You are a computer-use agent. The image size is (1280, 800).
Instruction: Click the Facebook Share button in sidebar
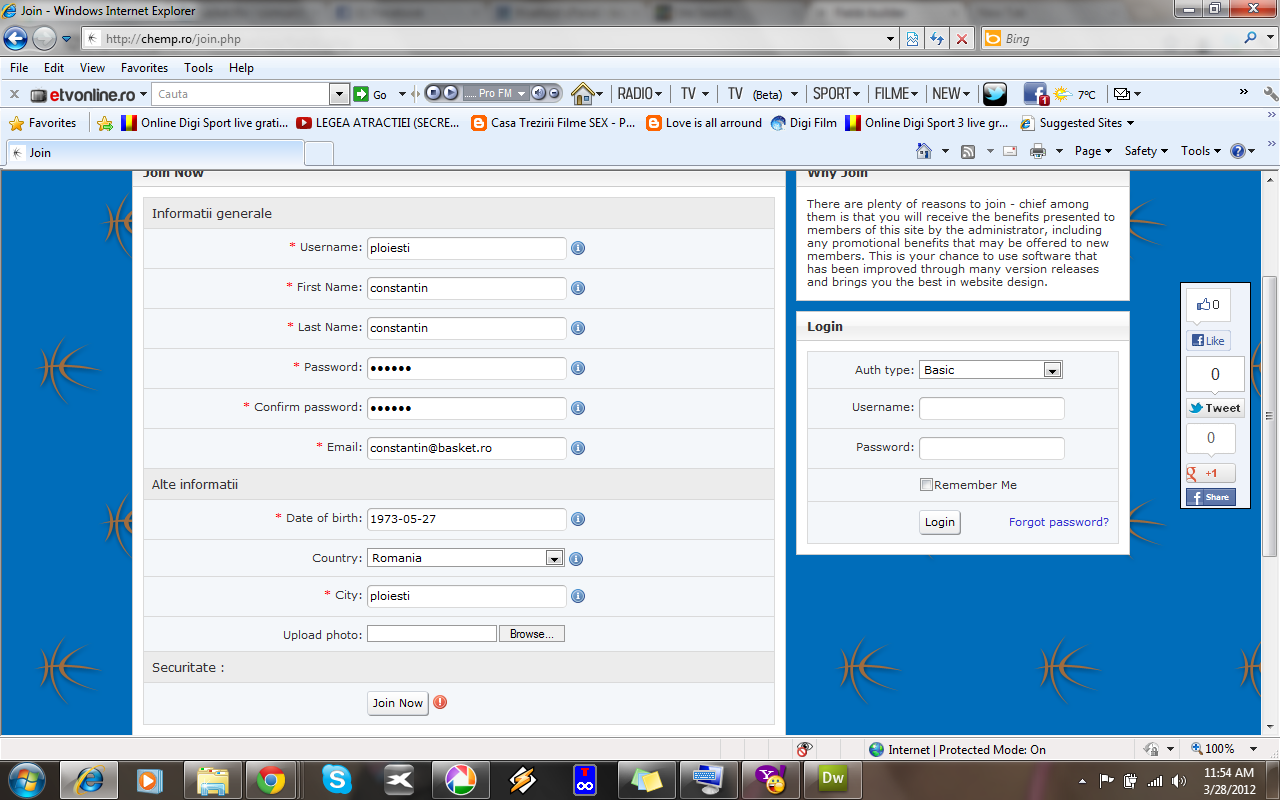click(x=1211, y=497)
